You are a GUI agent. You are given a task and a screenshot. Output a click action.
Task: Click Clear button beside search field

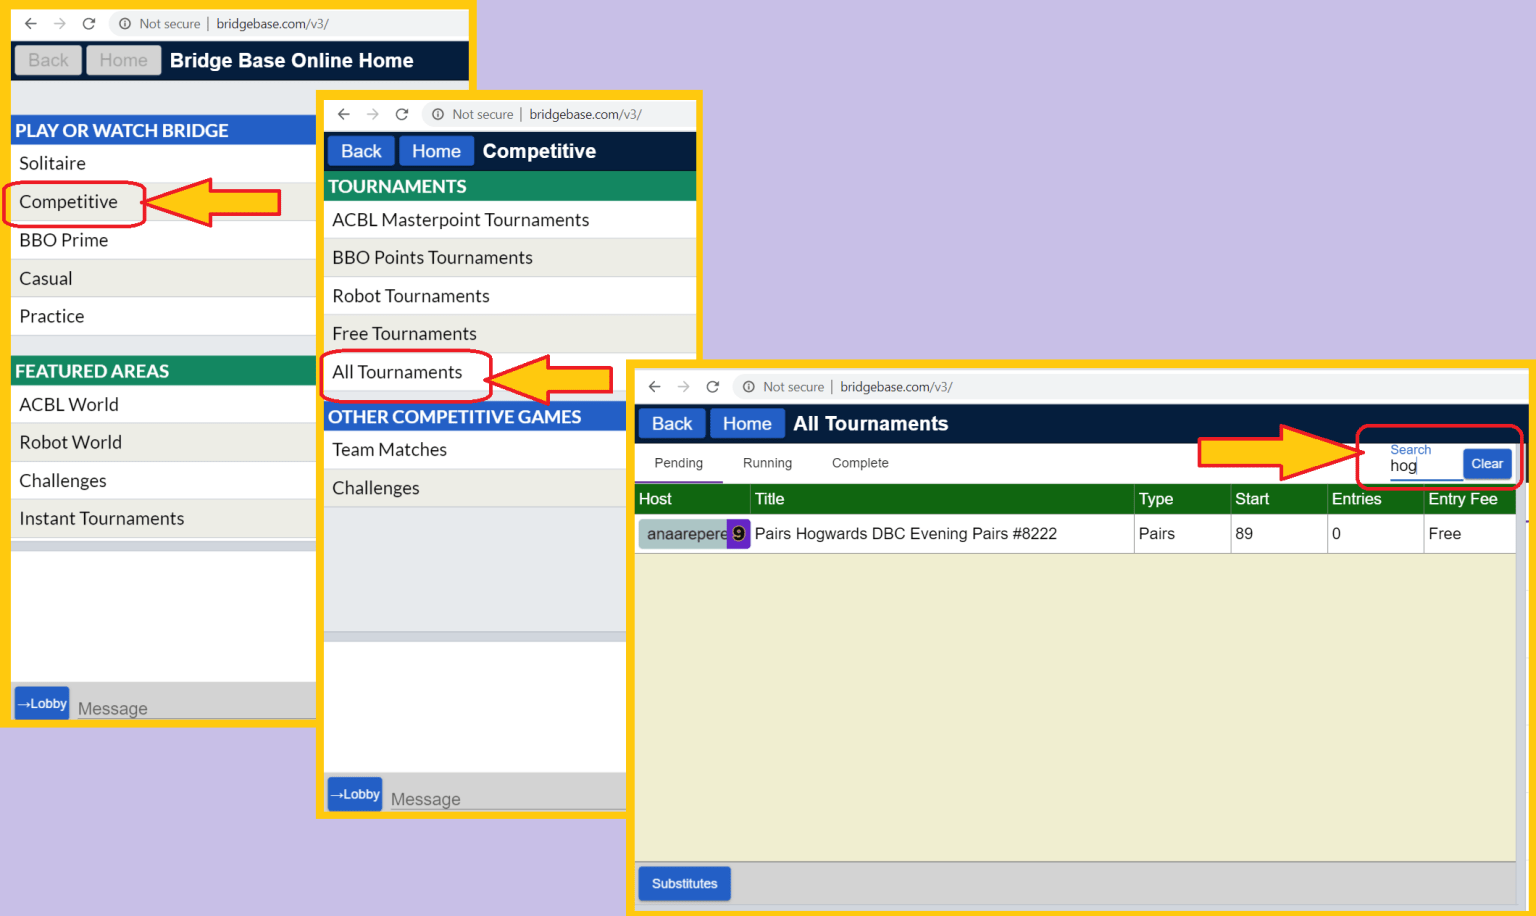pos(1486,464)
